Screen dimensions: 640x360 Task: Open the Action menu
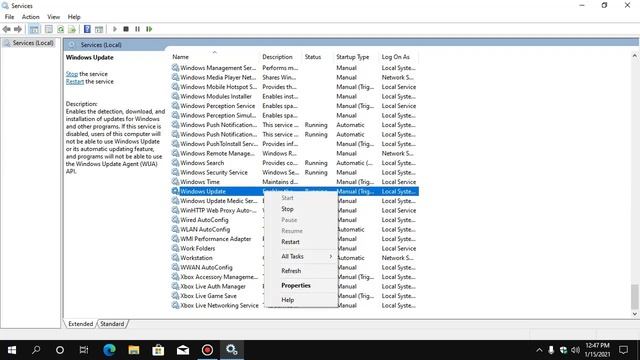[31, 17]
